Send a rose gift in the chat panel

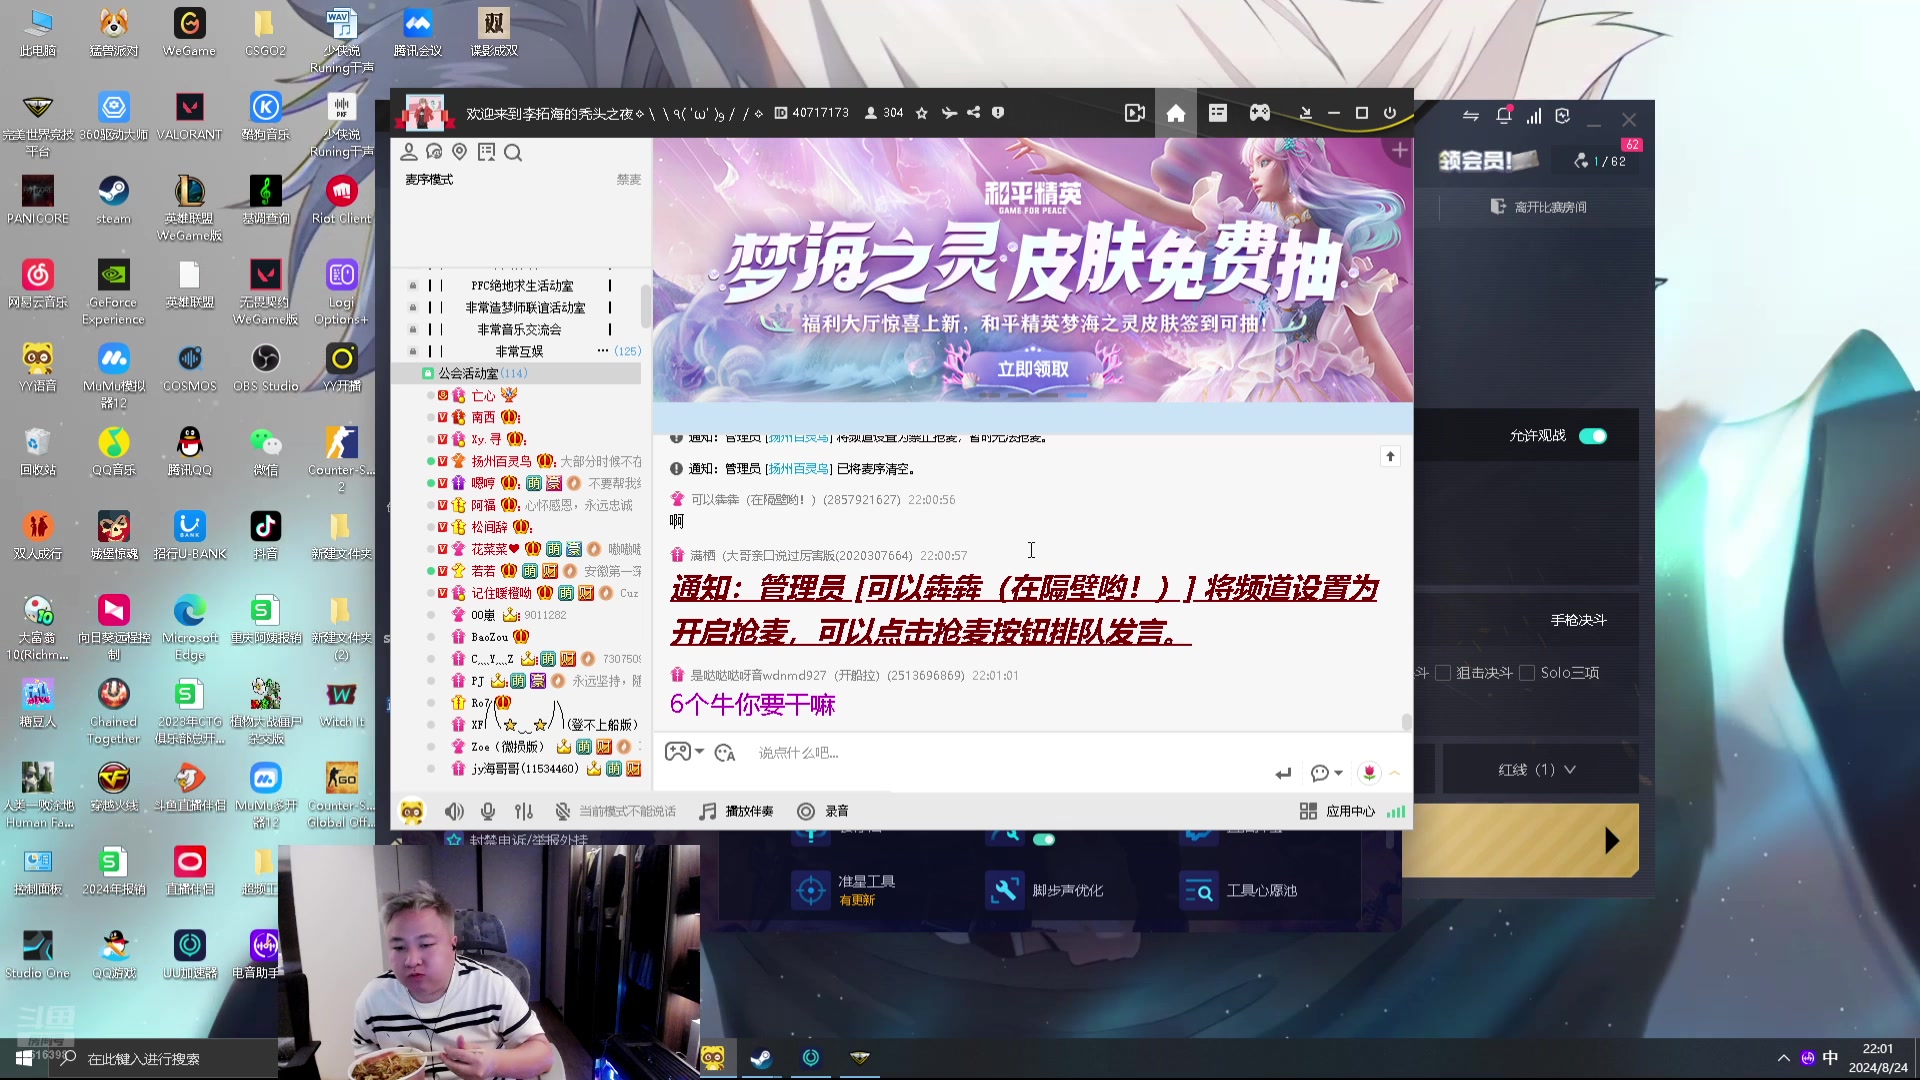[x=1371, y=772]
